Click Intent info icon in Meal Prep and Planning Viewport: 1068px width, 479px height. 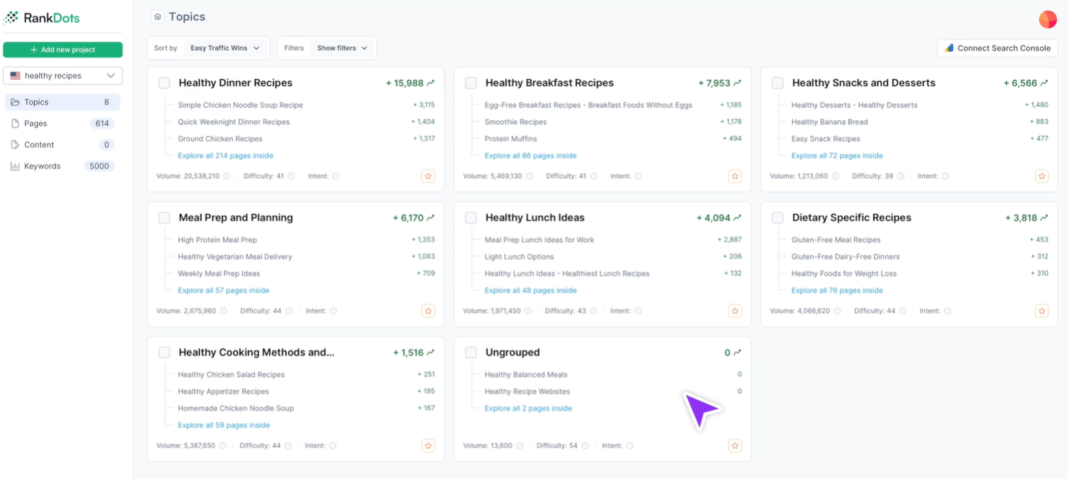[334, 311]
